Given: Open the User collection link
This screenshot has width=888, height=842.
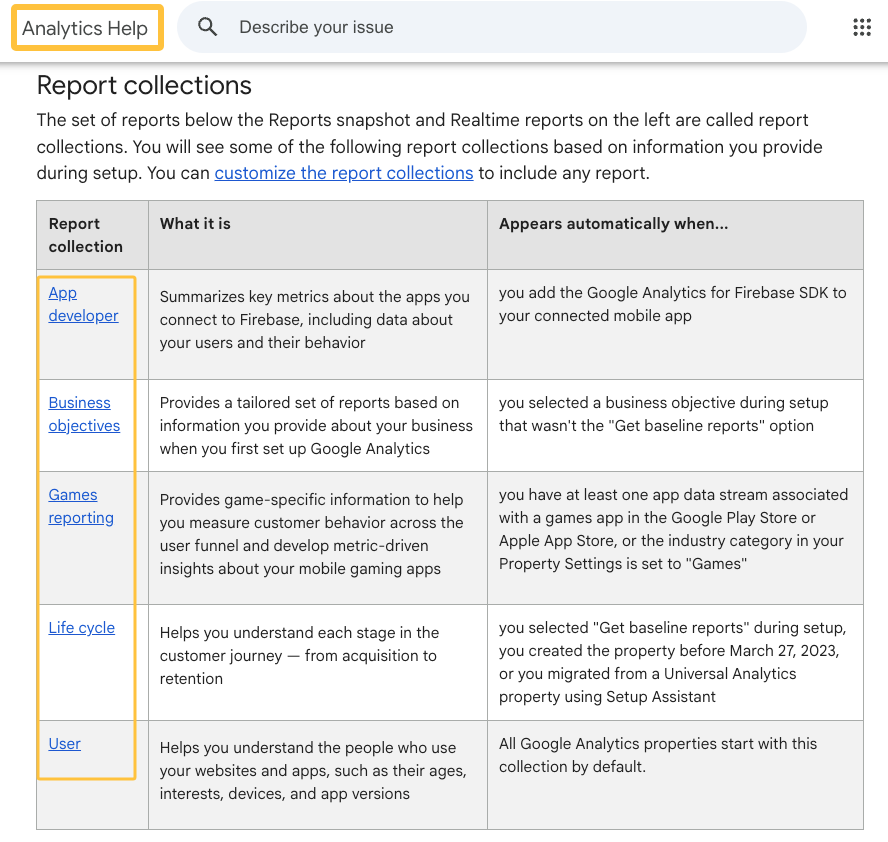Looking at the screenshot, I should (x=65, y=743).
